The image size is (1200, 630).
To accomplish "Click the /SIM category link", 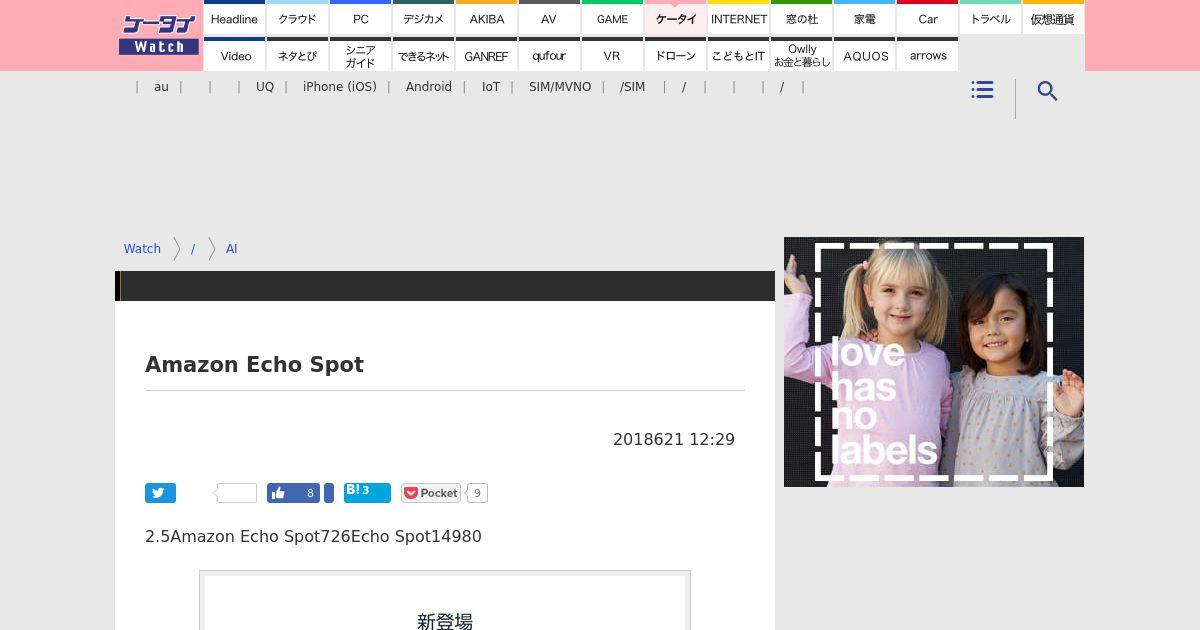I will coord(632,87).
